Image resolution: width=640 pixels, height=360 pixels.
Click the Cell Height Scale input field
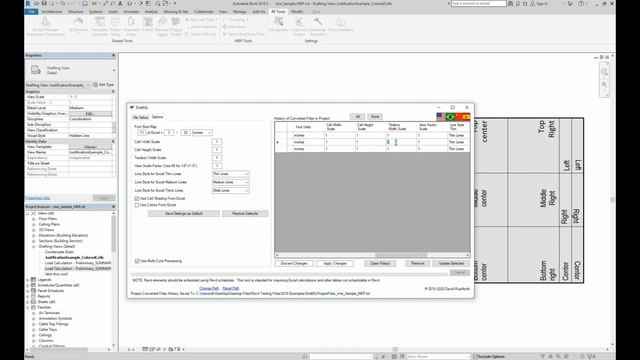coord(217,150)
